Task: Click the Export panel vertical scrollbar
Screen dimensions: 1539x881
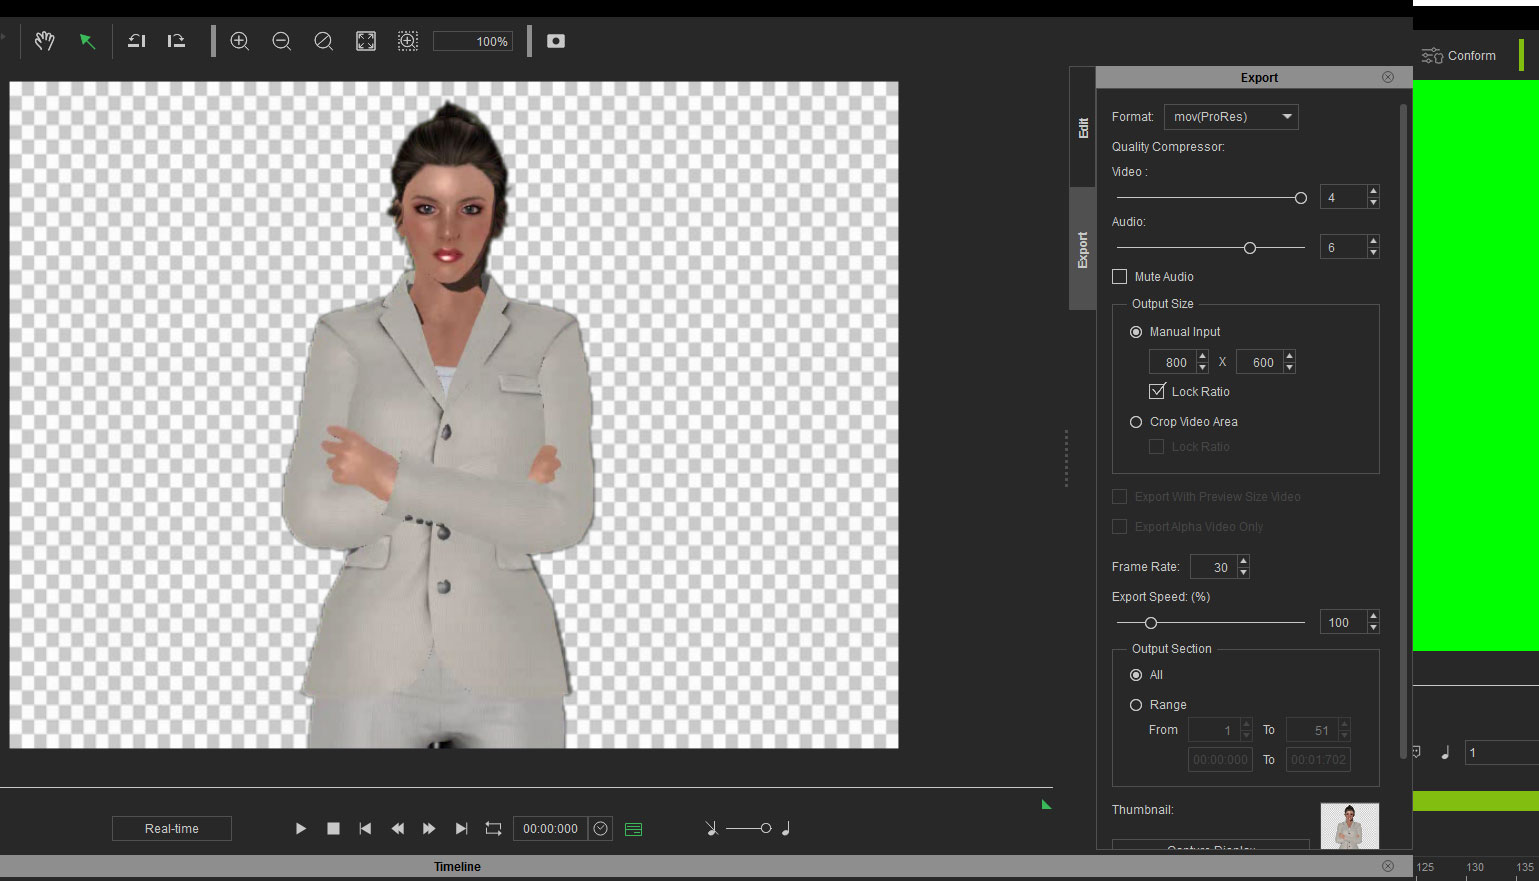Action: 1404,430
